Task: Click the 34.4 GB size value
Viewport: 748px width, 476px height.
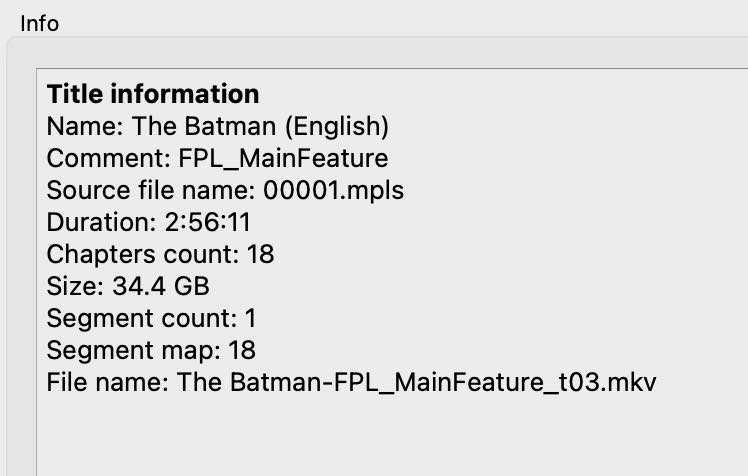Action: pyautogui.click(x=161, y=286)
